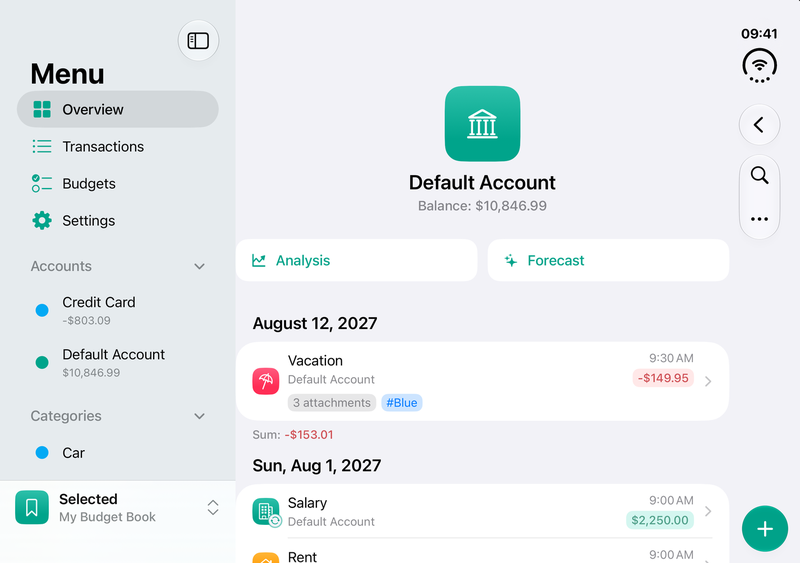Screen dimensions: 800x563
Task: Collapse the Categories section chevron
Action: coord(199,416)
